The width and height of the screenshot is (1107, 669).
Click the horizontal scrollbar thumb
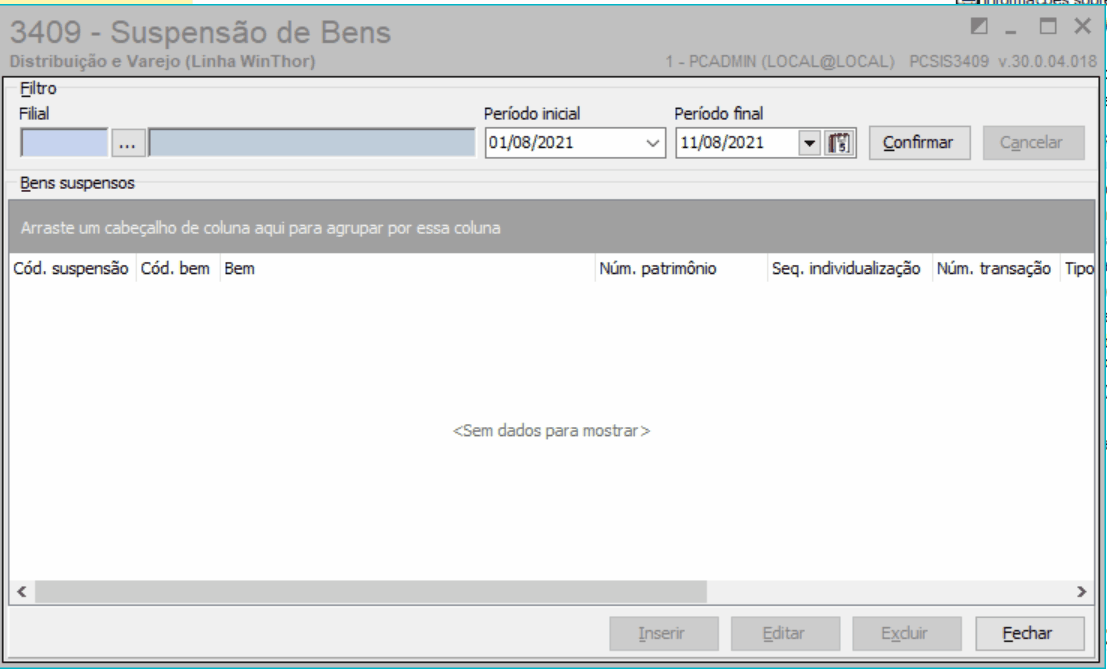pos(371,592)
